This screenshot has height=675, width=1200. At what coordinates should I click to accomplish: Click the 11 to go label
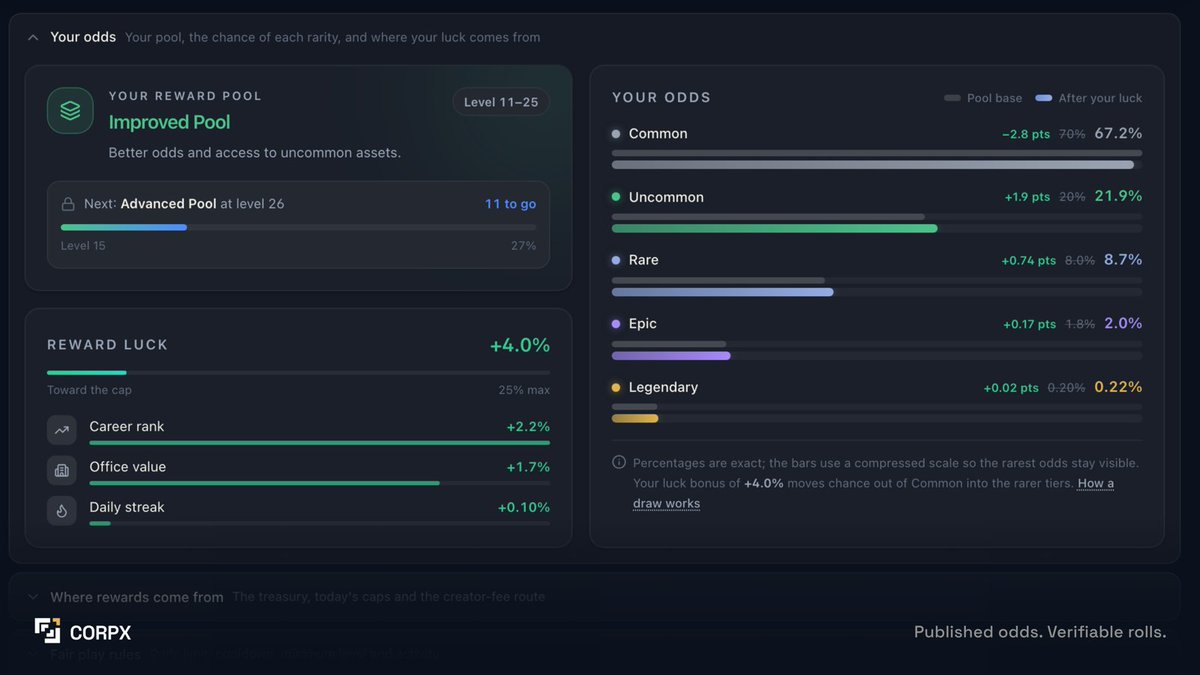point(510,204)
